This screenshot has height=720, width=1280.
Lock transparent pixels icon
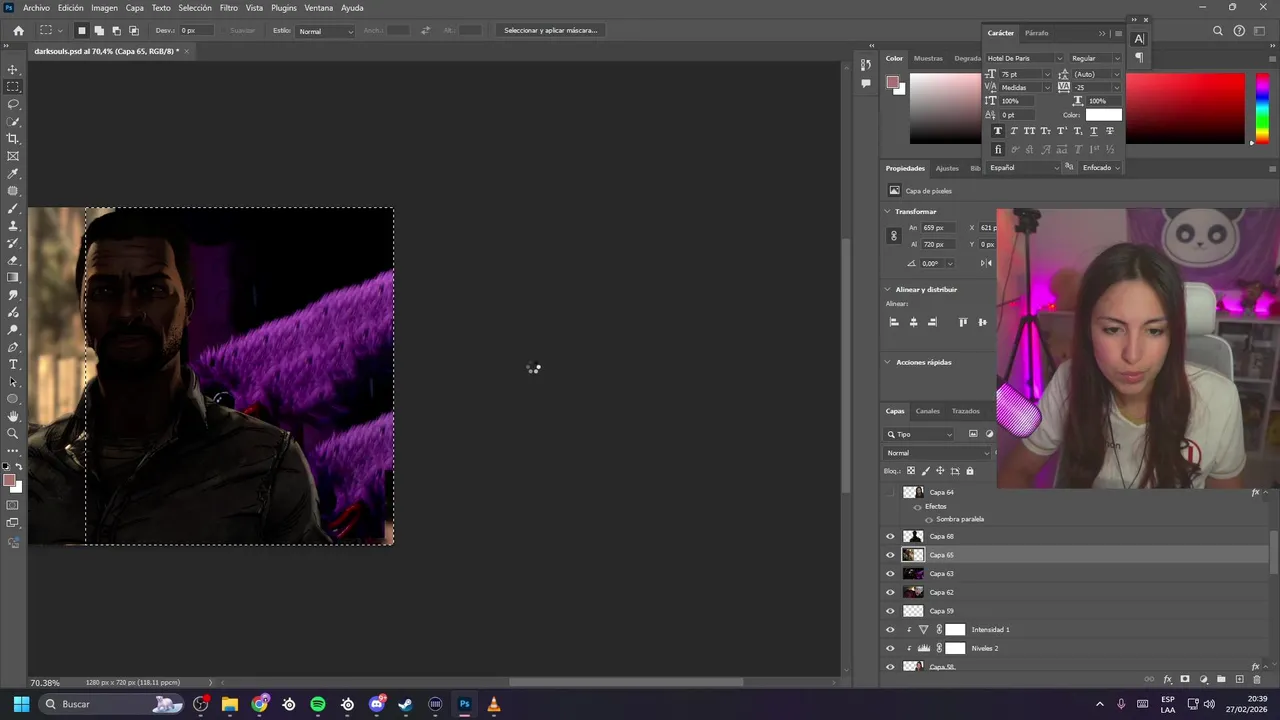911,471
